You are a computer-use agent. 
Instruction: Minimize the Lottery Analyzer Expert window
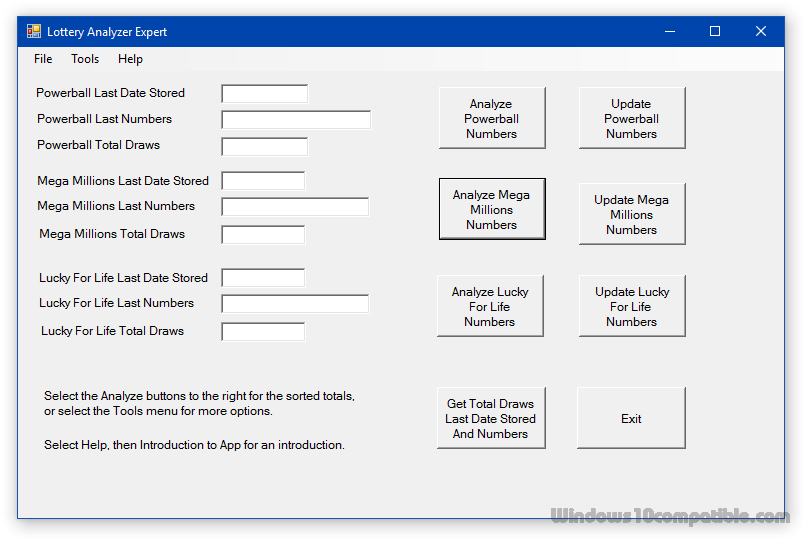pyautogui.click(x=669, y=31)
